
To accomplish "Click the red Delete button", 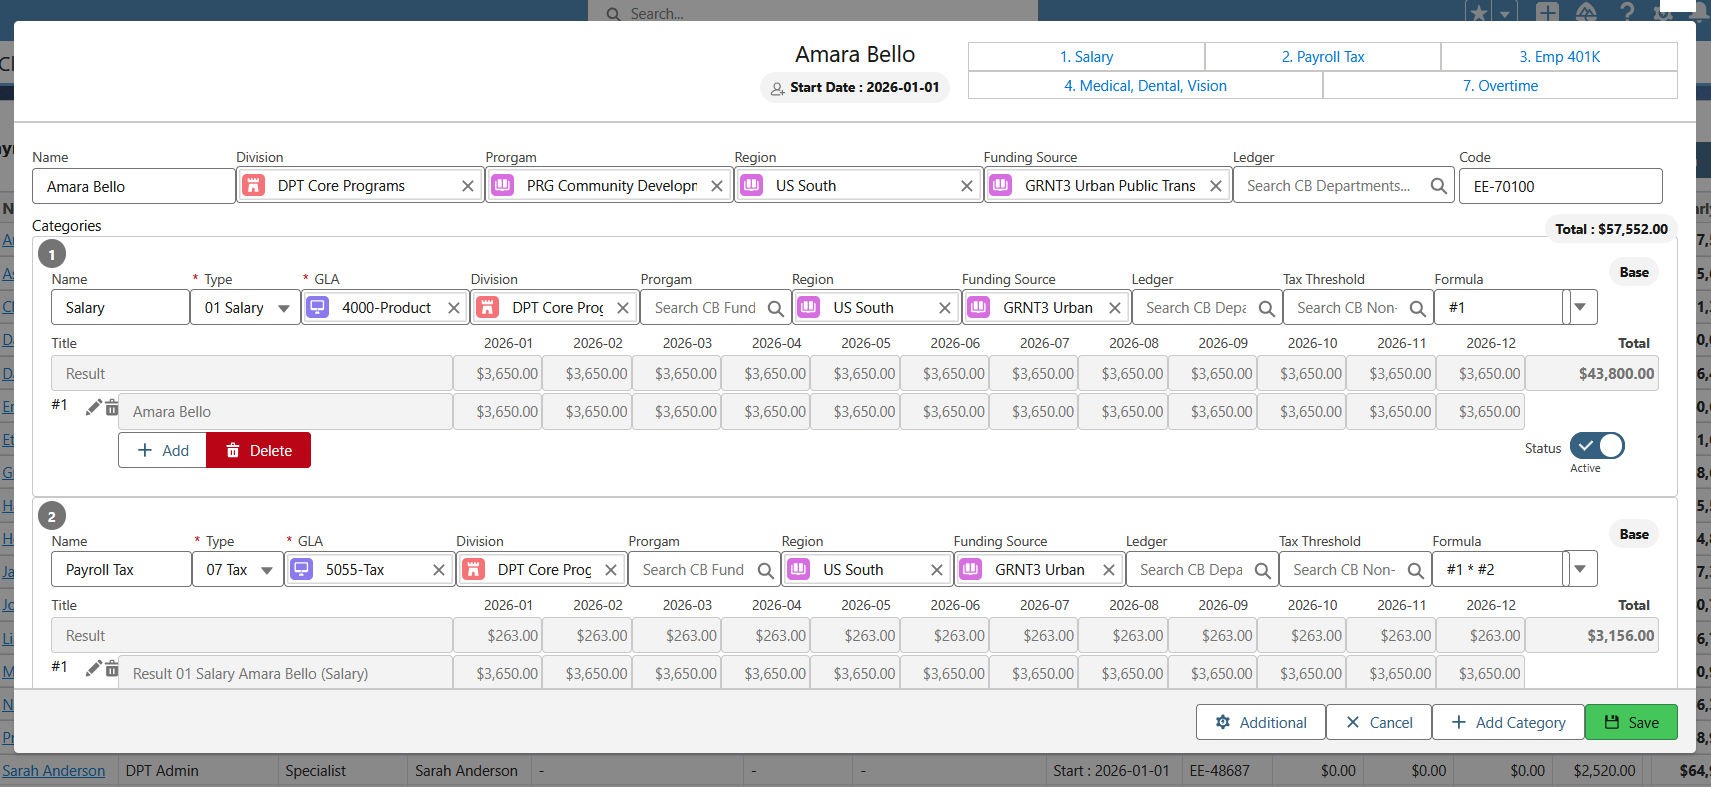I will point(258,450).
